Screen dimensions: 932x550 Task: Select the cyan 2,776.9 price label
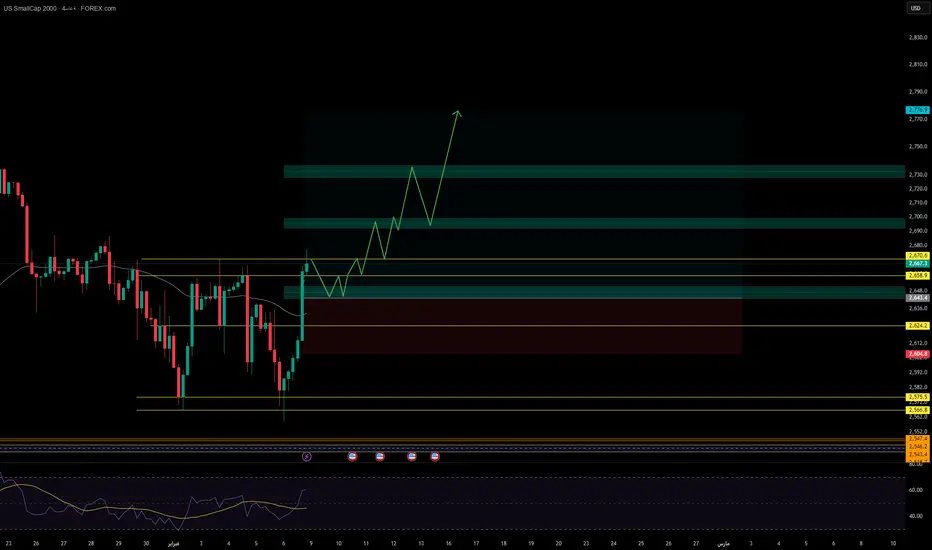918,110
